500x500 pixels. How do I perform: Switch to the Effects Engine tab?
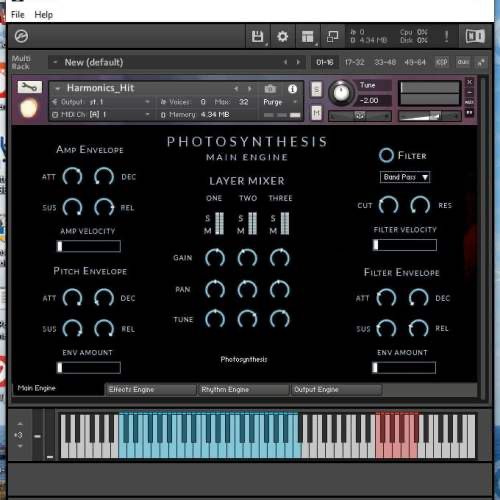pos(150,389)
